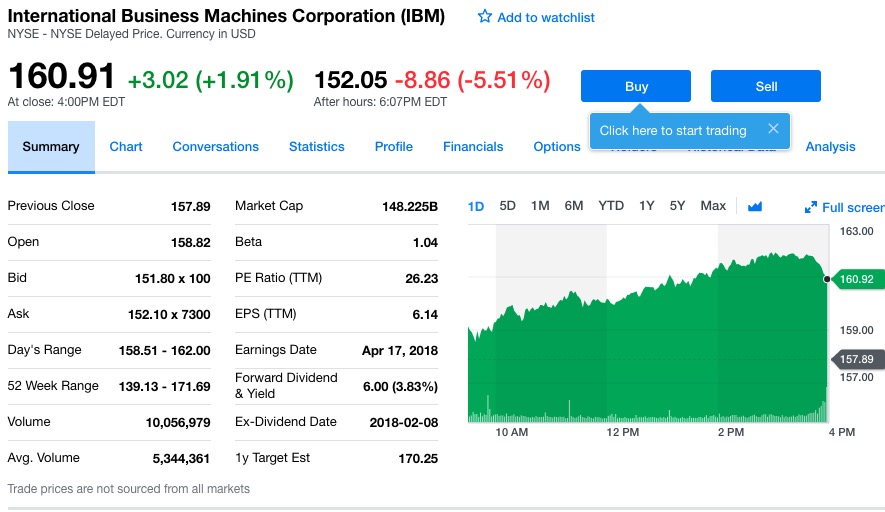Click the Earnings Date Apr 17, 2018
The width and height of the screenshot is (885, 512).
pyautogui.click(x=400, y=351)
